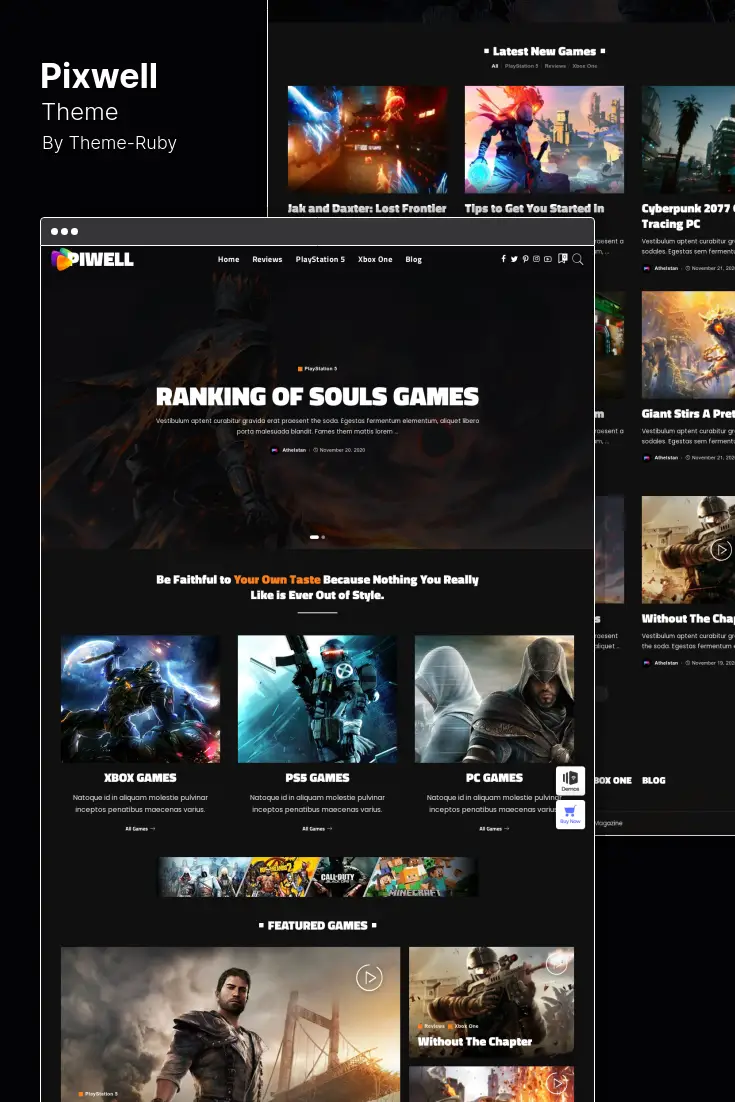Click the BOX ONE footer link in back window
Viewport: 735px width, 1102px height.
click(613, 780)
